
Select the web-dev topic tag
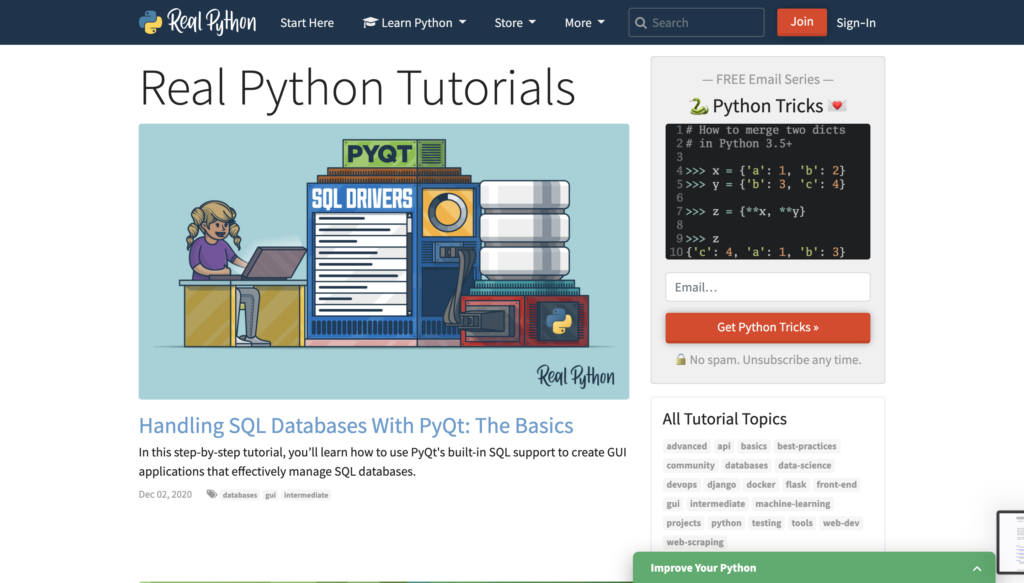pyautogui.click(x=841, y=523)
